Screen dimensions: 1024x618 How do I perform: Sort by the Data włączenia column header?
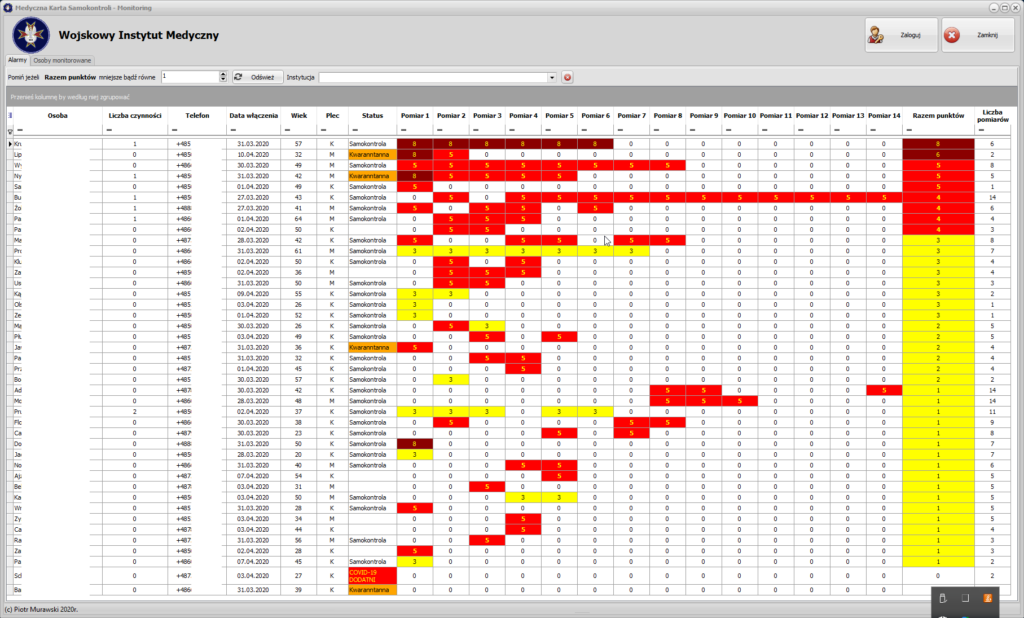click(x=253, y=116)
